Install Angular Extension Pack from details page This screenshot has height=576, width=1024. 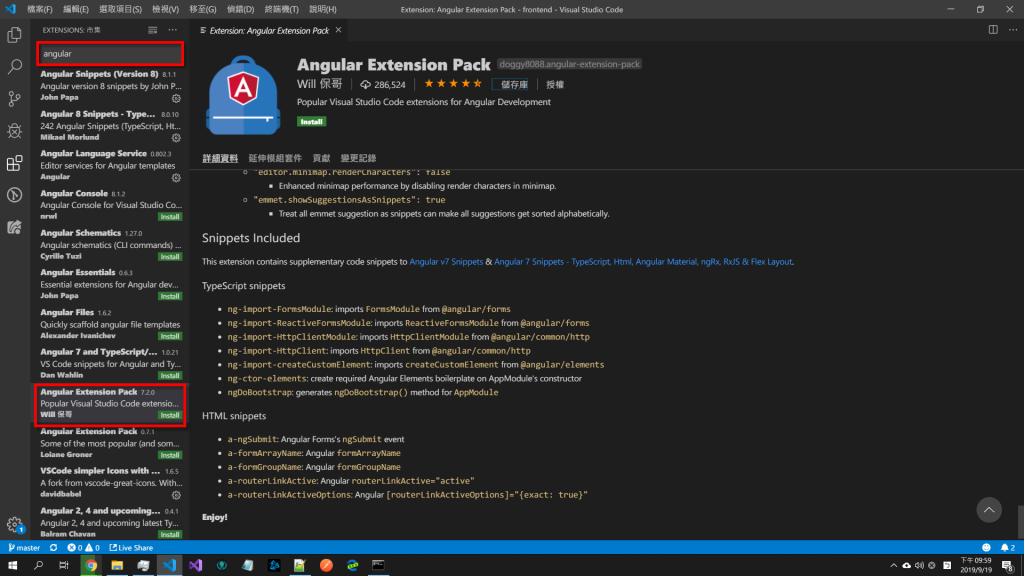[312, 121]
